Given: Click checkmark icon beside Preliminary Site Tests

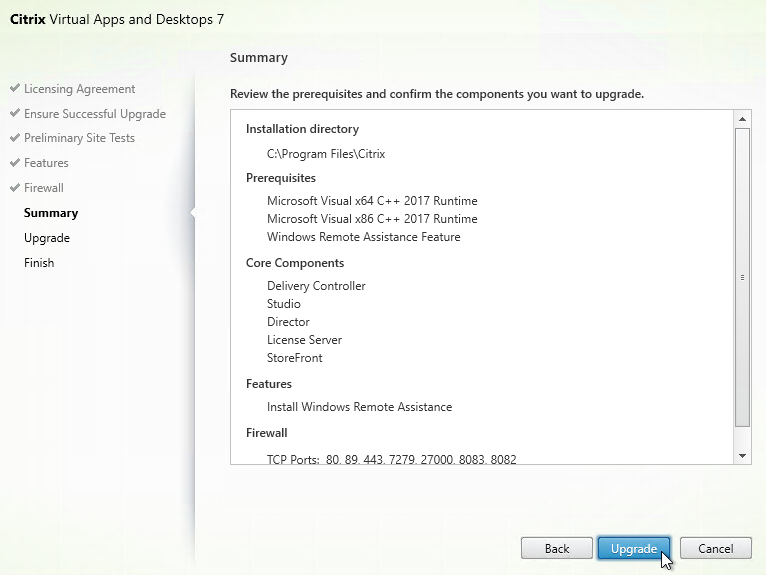Looking at the screenshot, I should click(15, 138).
